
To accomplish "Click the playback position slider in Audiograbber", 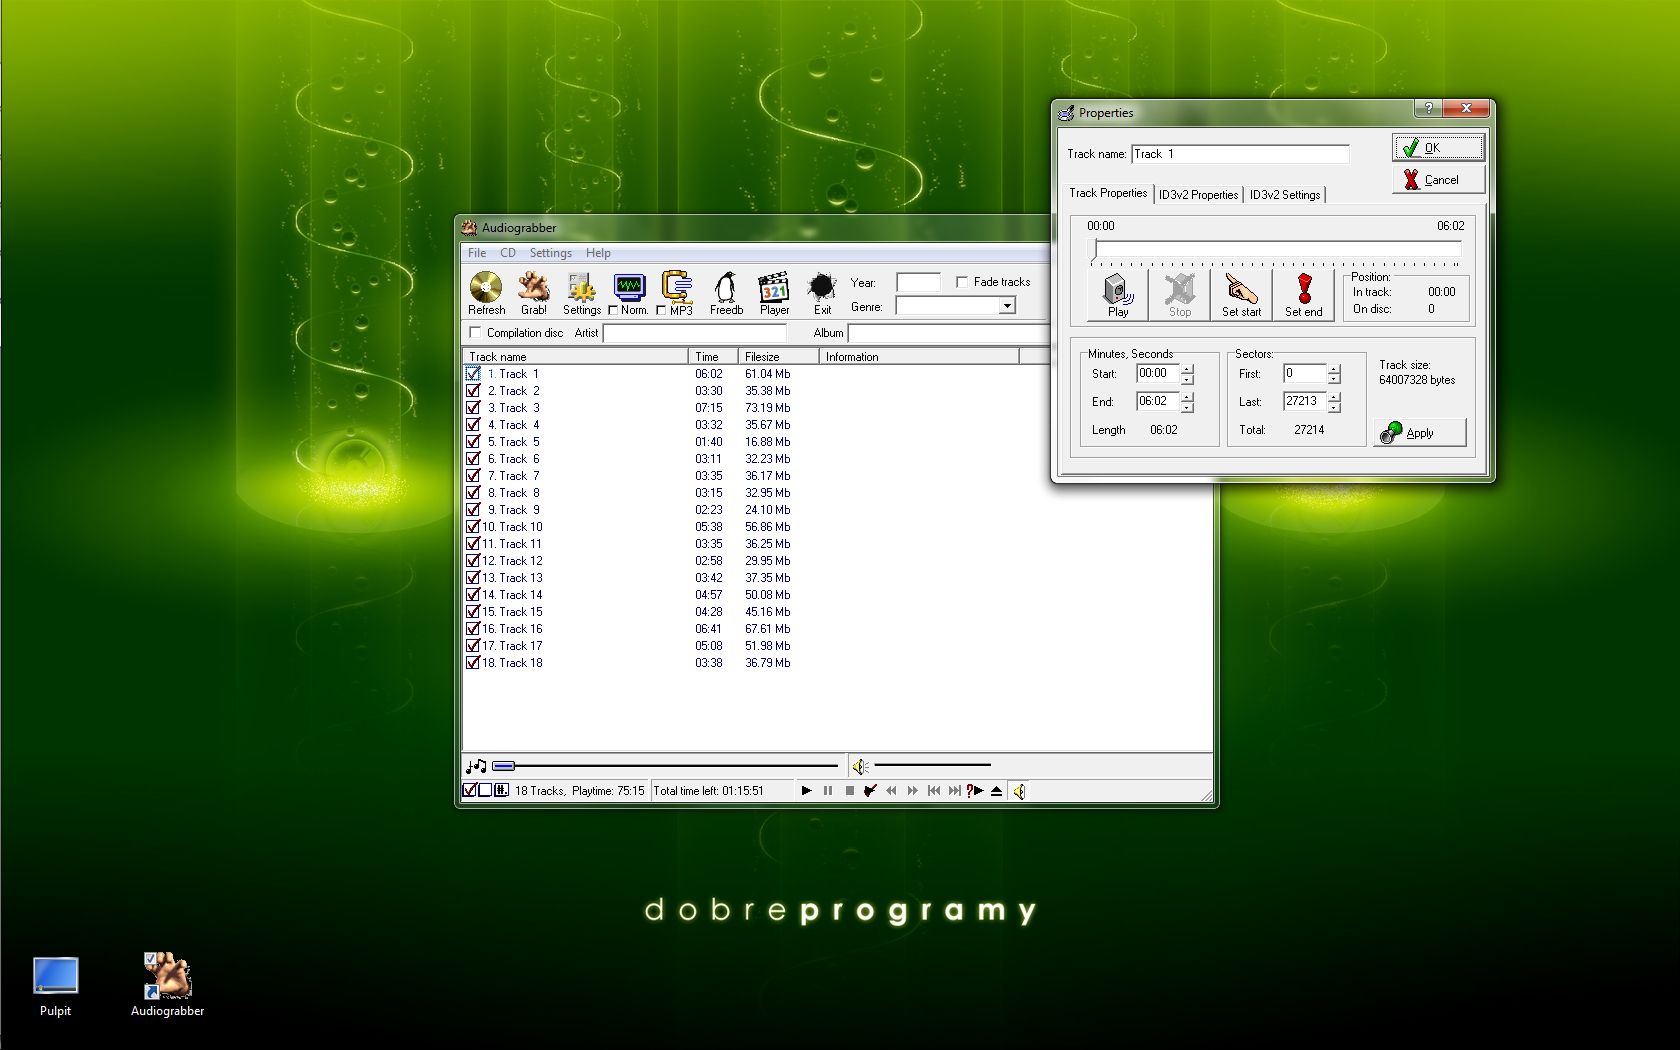I will (x=665, y=766).
